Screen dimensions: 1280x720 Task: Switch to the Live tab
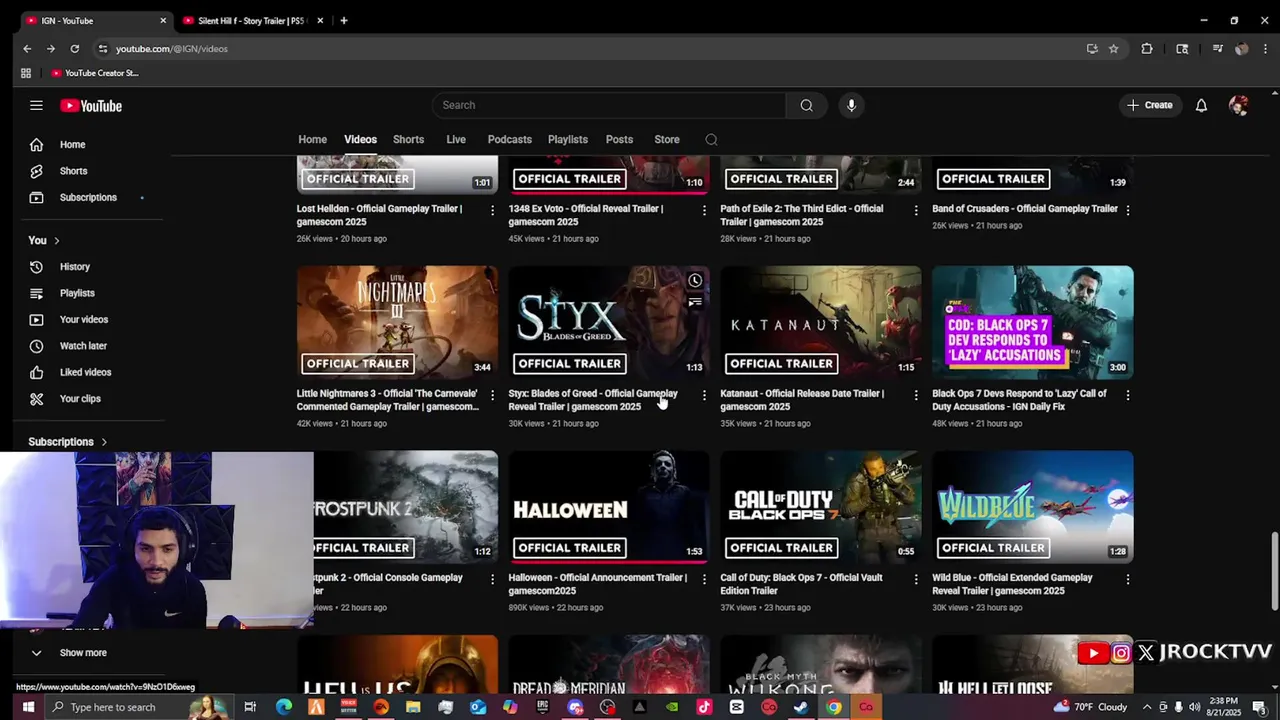tap(456, 140)
